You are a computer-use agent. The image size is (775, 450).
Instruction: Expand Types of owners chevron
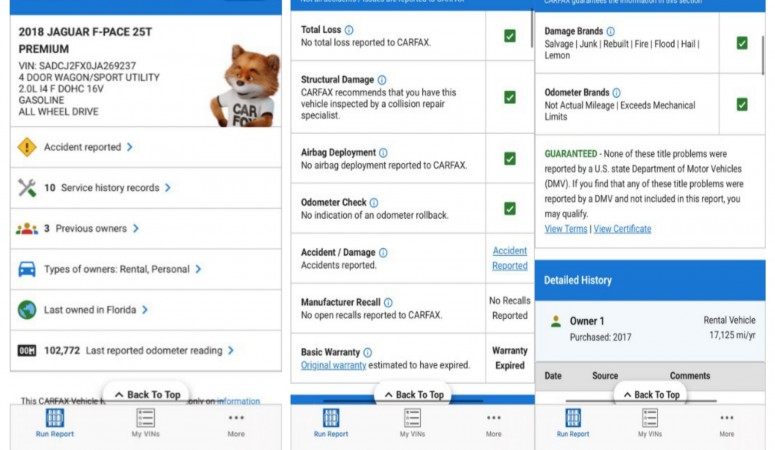pyautogui.click(x=198, y=269)
